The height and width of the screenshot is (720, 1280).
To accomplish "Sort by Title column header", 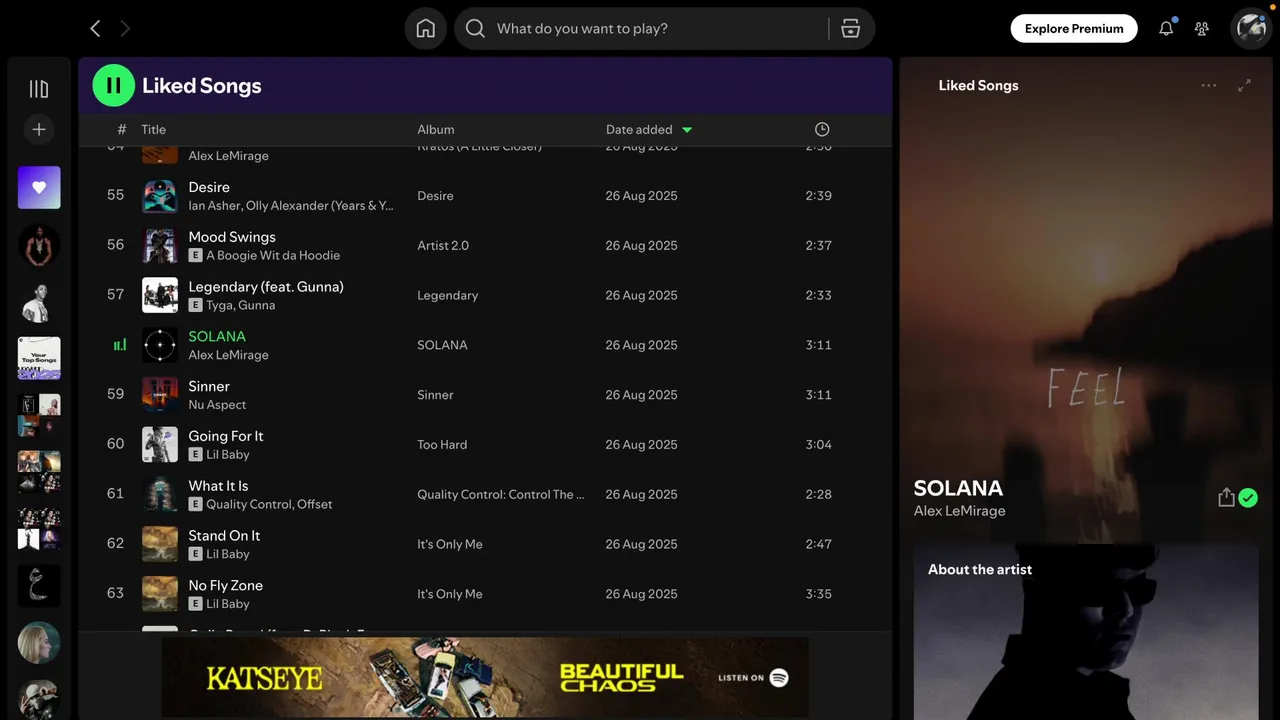I will point(153,129).
